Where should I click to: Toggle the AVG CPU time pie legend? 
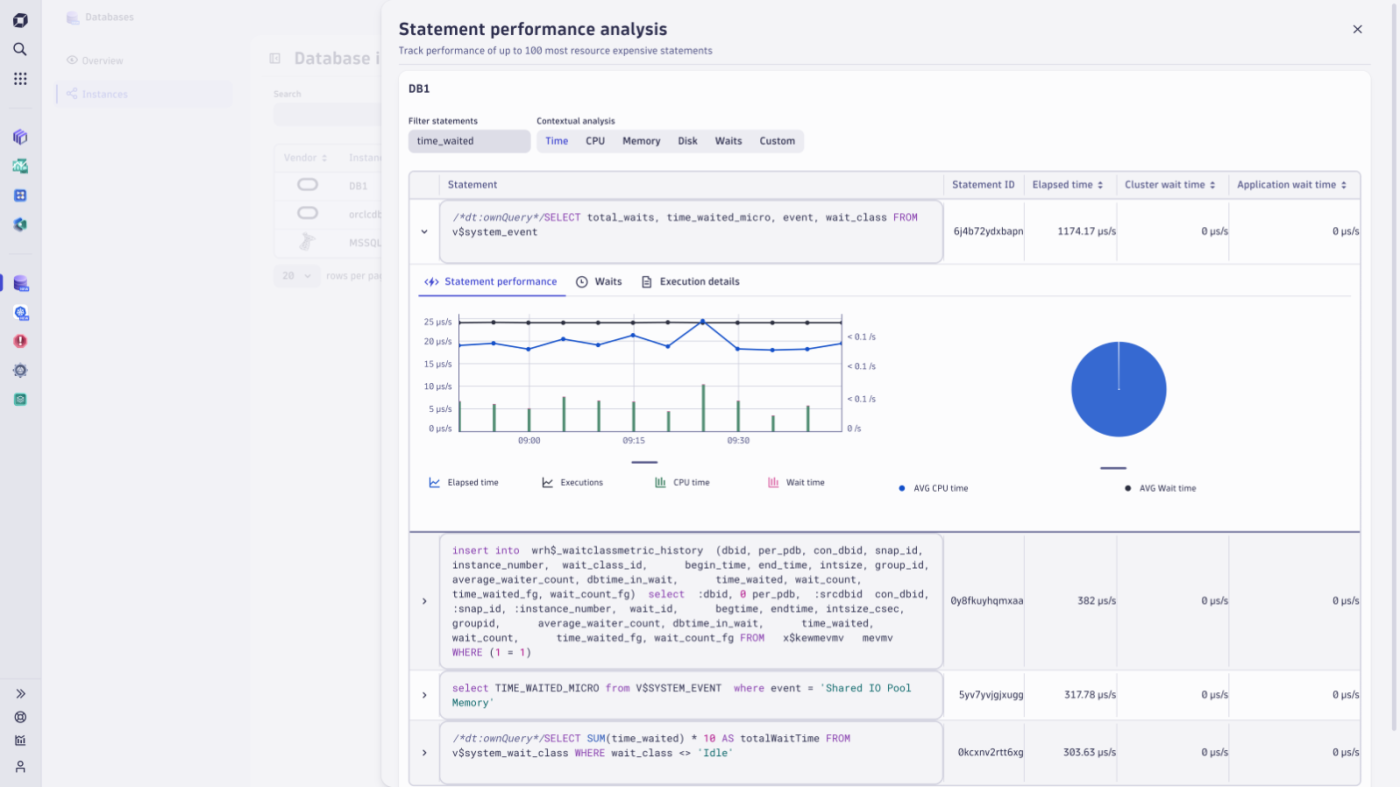click(932, 488)
